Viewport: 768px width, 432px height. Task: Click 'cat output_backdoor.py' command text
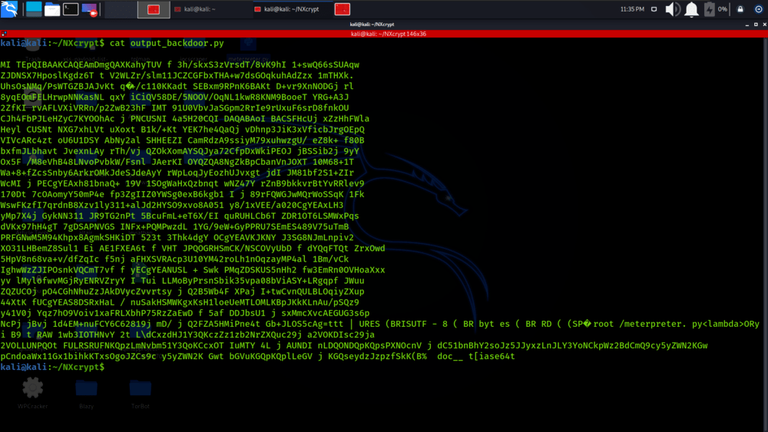coord(167,43)
